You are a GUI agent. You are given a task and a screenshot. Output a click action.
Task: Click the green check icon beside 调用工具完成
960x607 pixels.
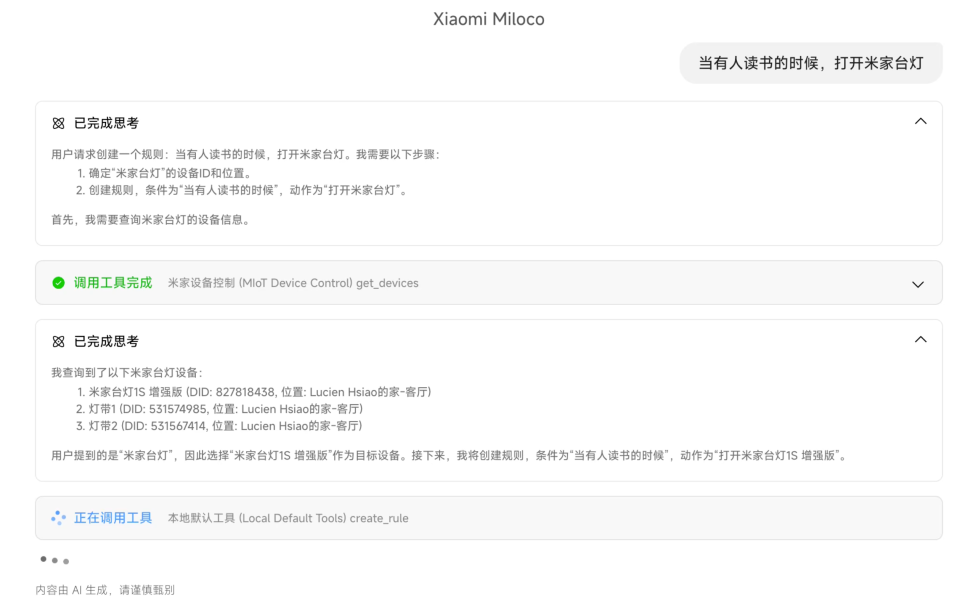[58, 283]
